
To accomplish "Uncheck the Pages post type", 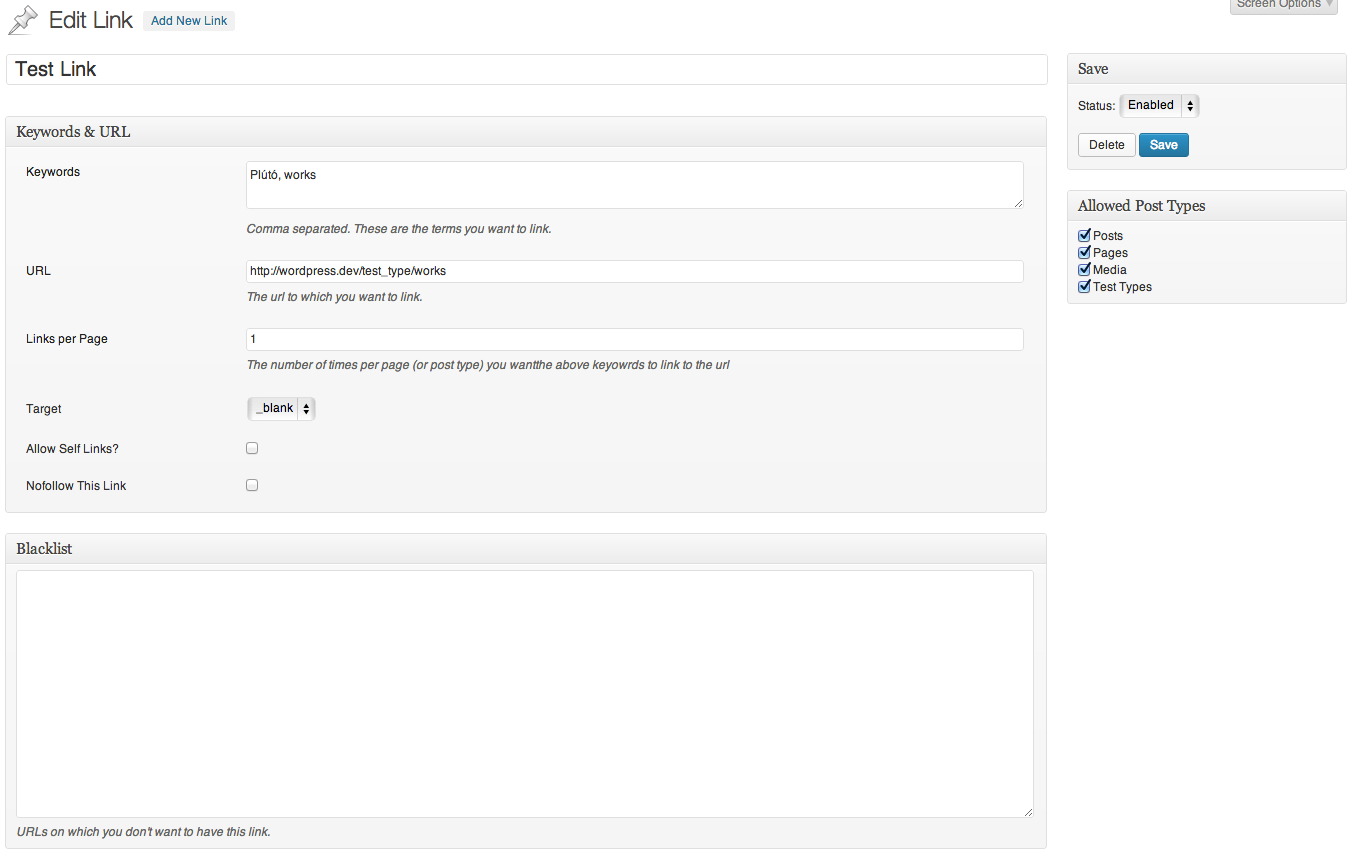I will [x=1084, y=252].
